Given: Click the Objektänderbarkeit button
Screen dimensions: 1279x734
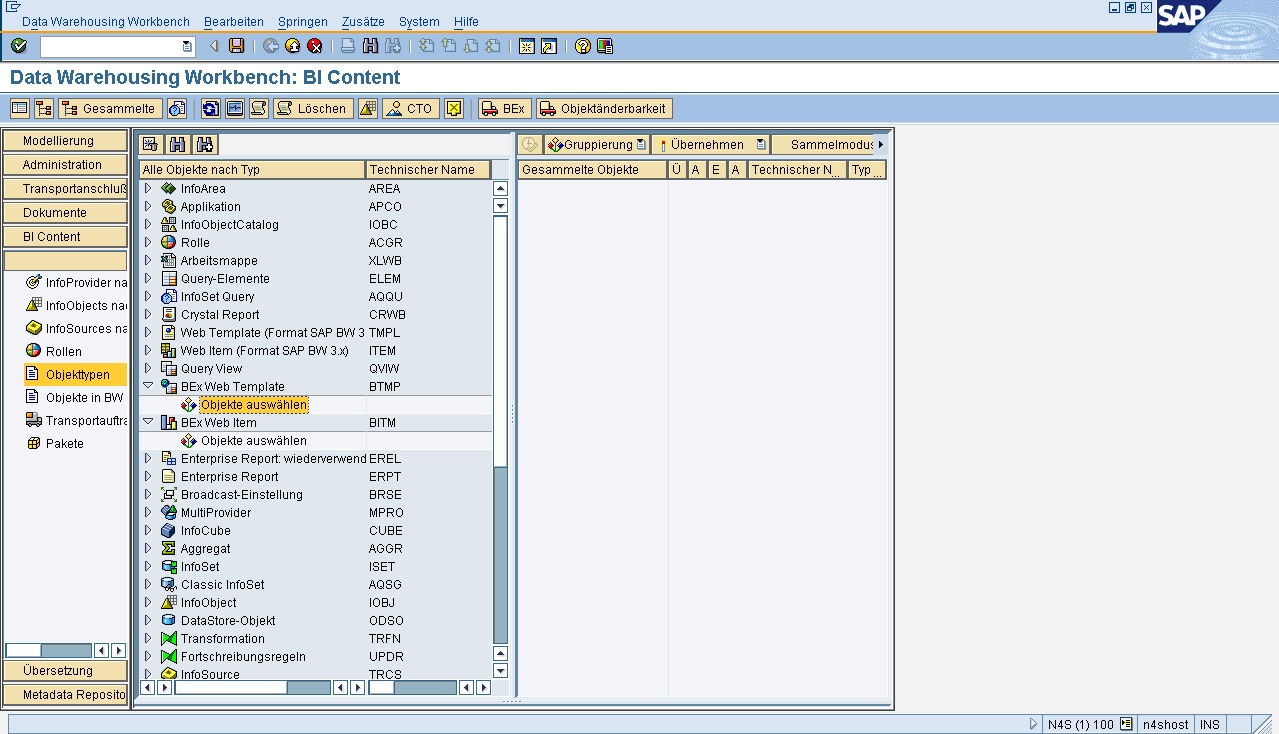Looking at the screenshot, I should (604, 108).
